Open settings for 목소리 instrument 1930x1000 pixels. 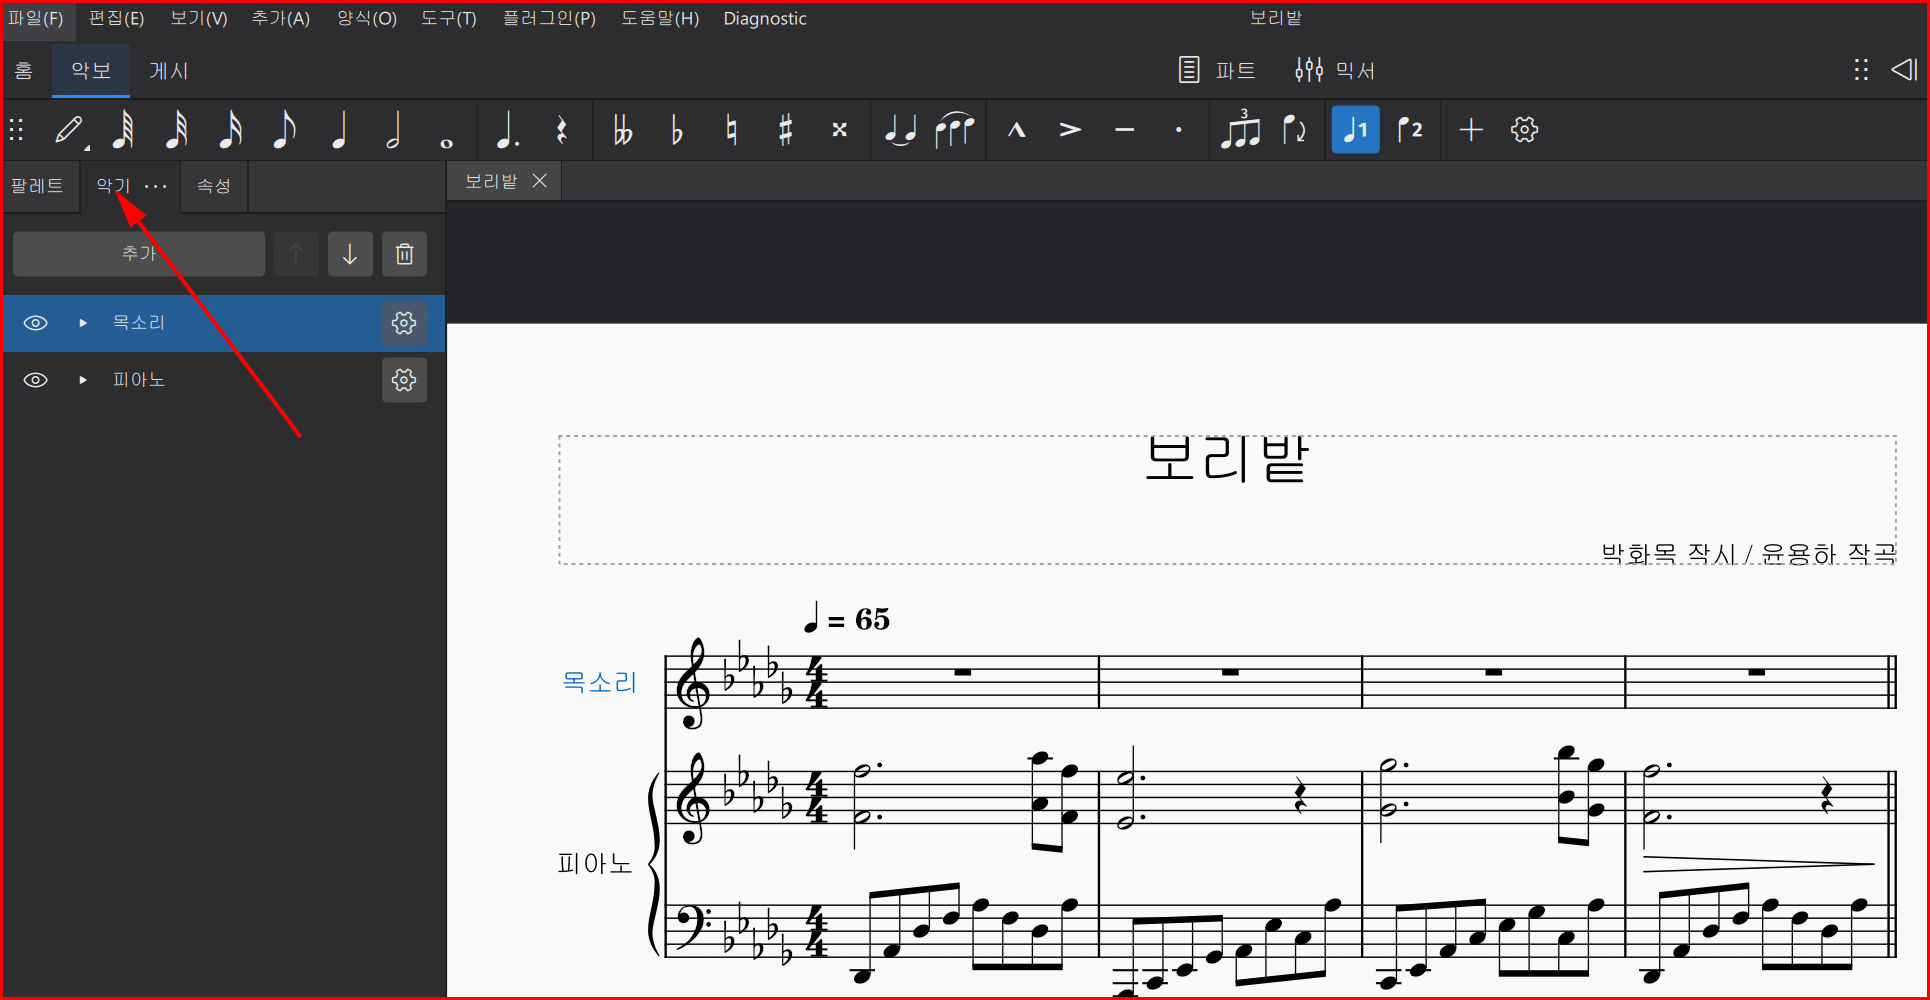(x=404, y=323)
